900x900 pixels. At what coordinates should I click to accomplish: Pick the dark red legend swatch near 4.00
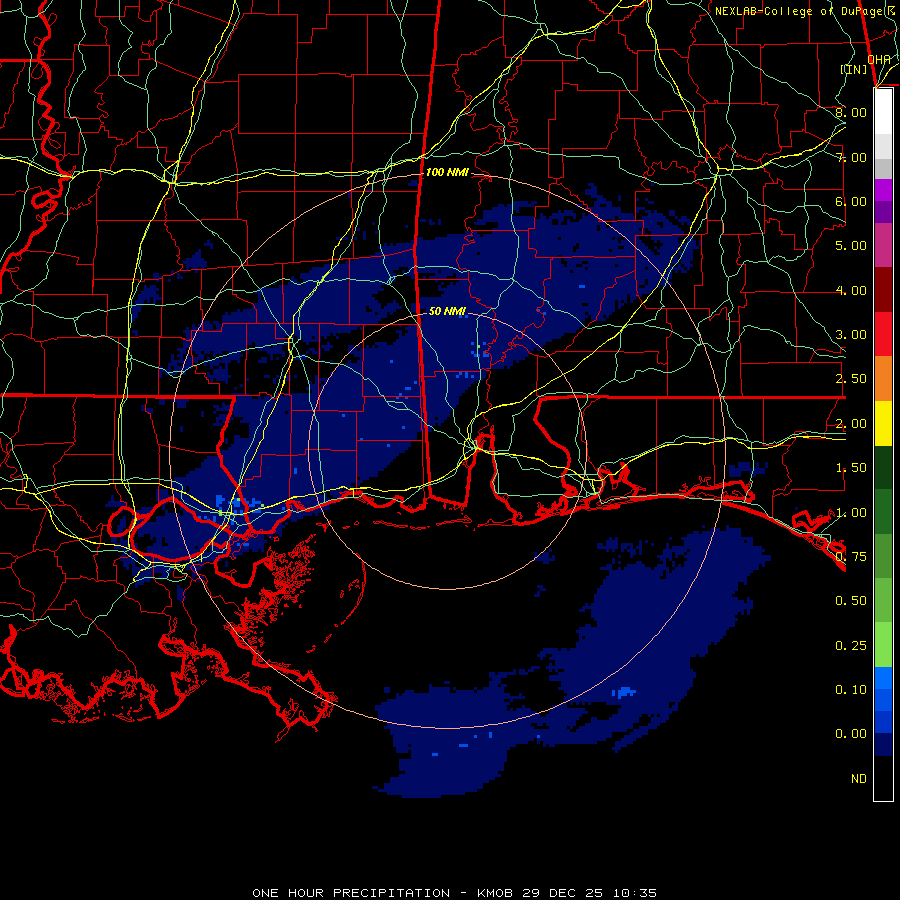883,290
